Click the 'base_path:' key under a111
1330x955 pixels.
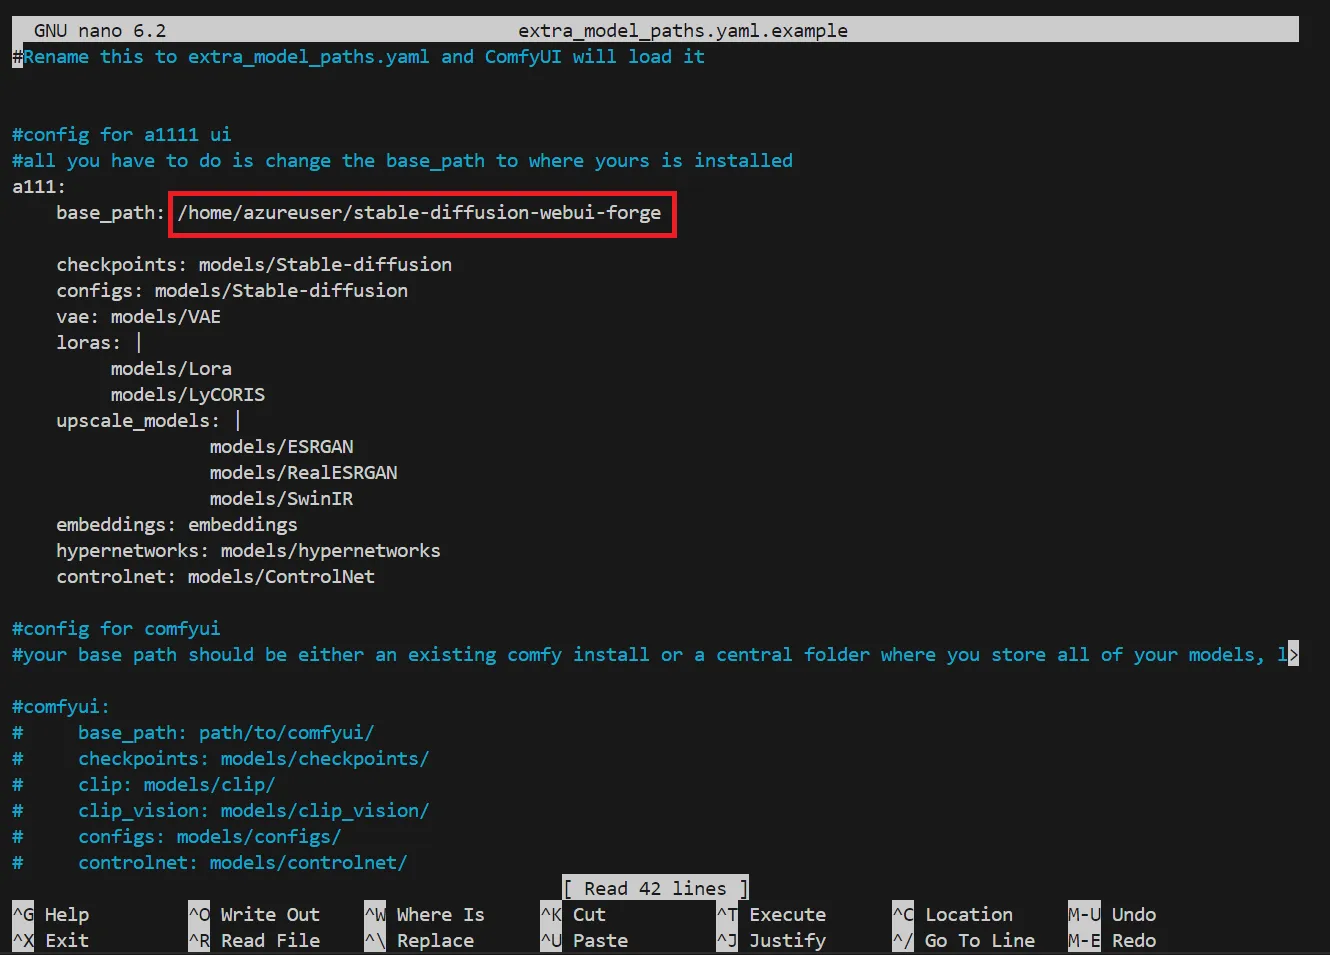(111, 212)
